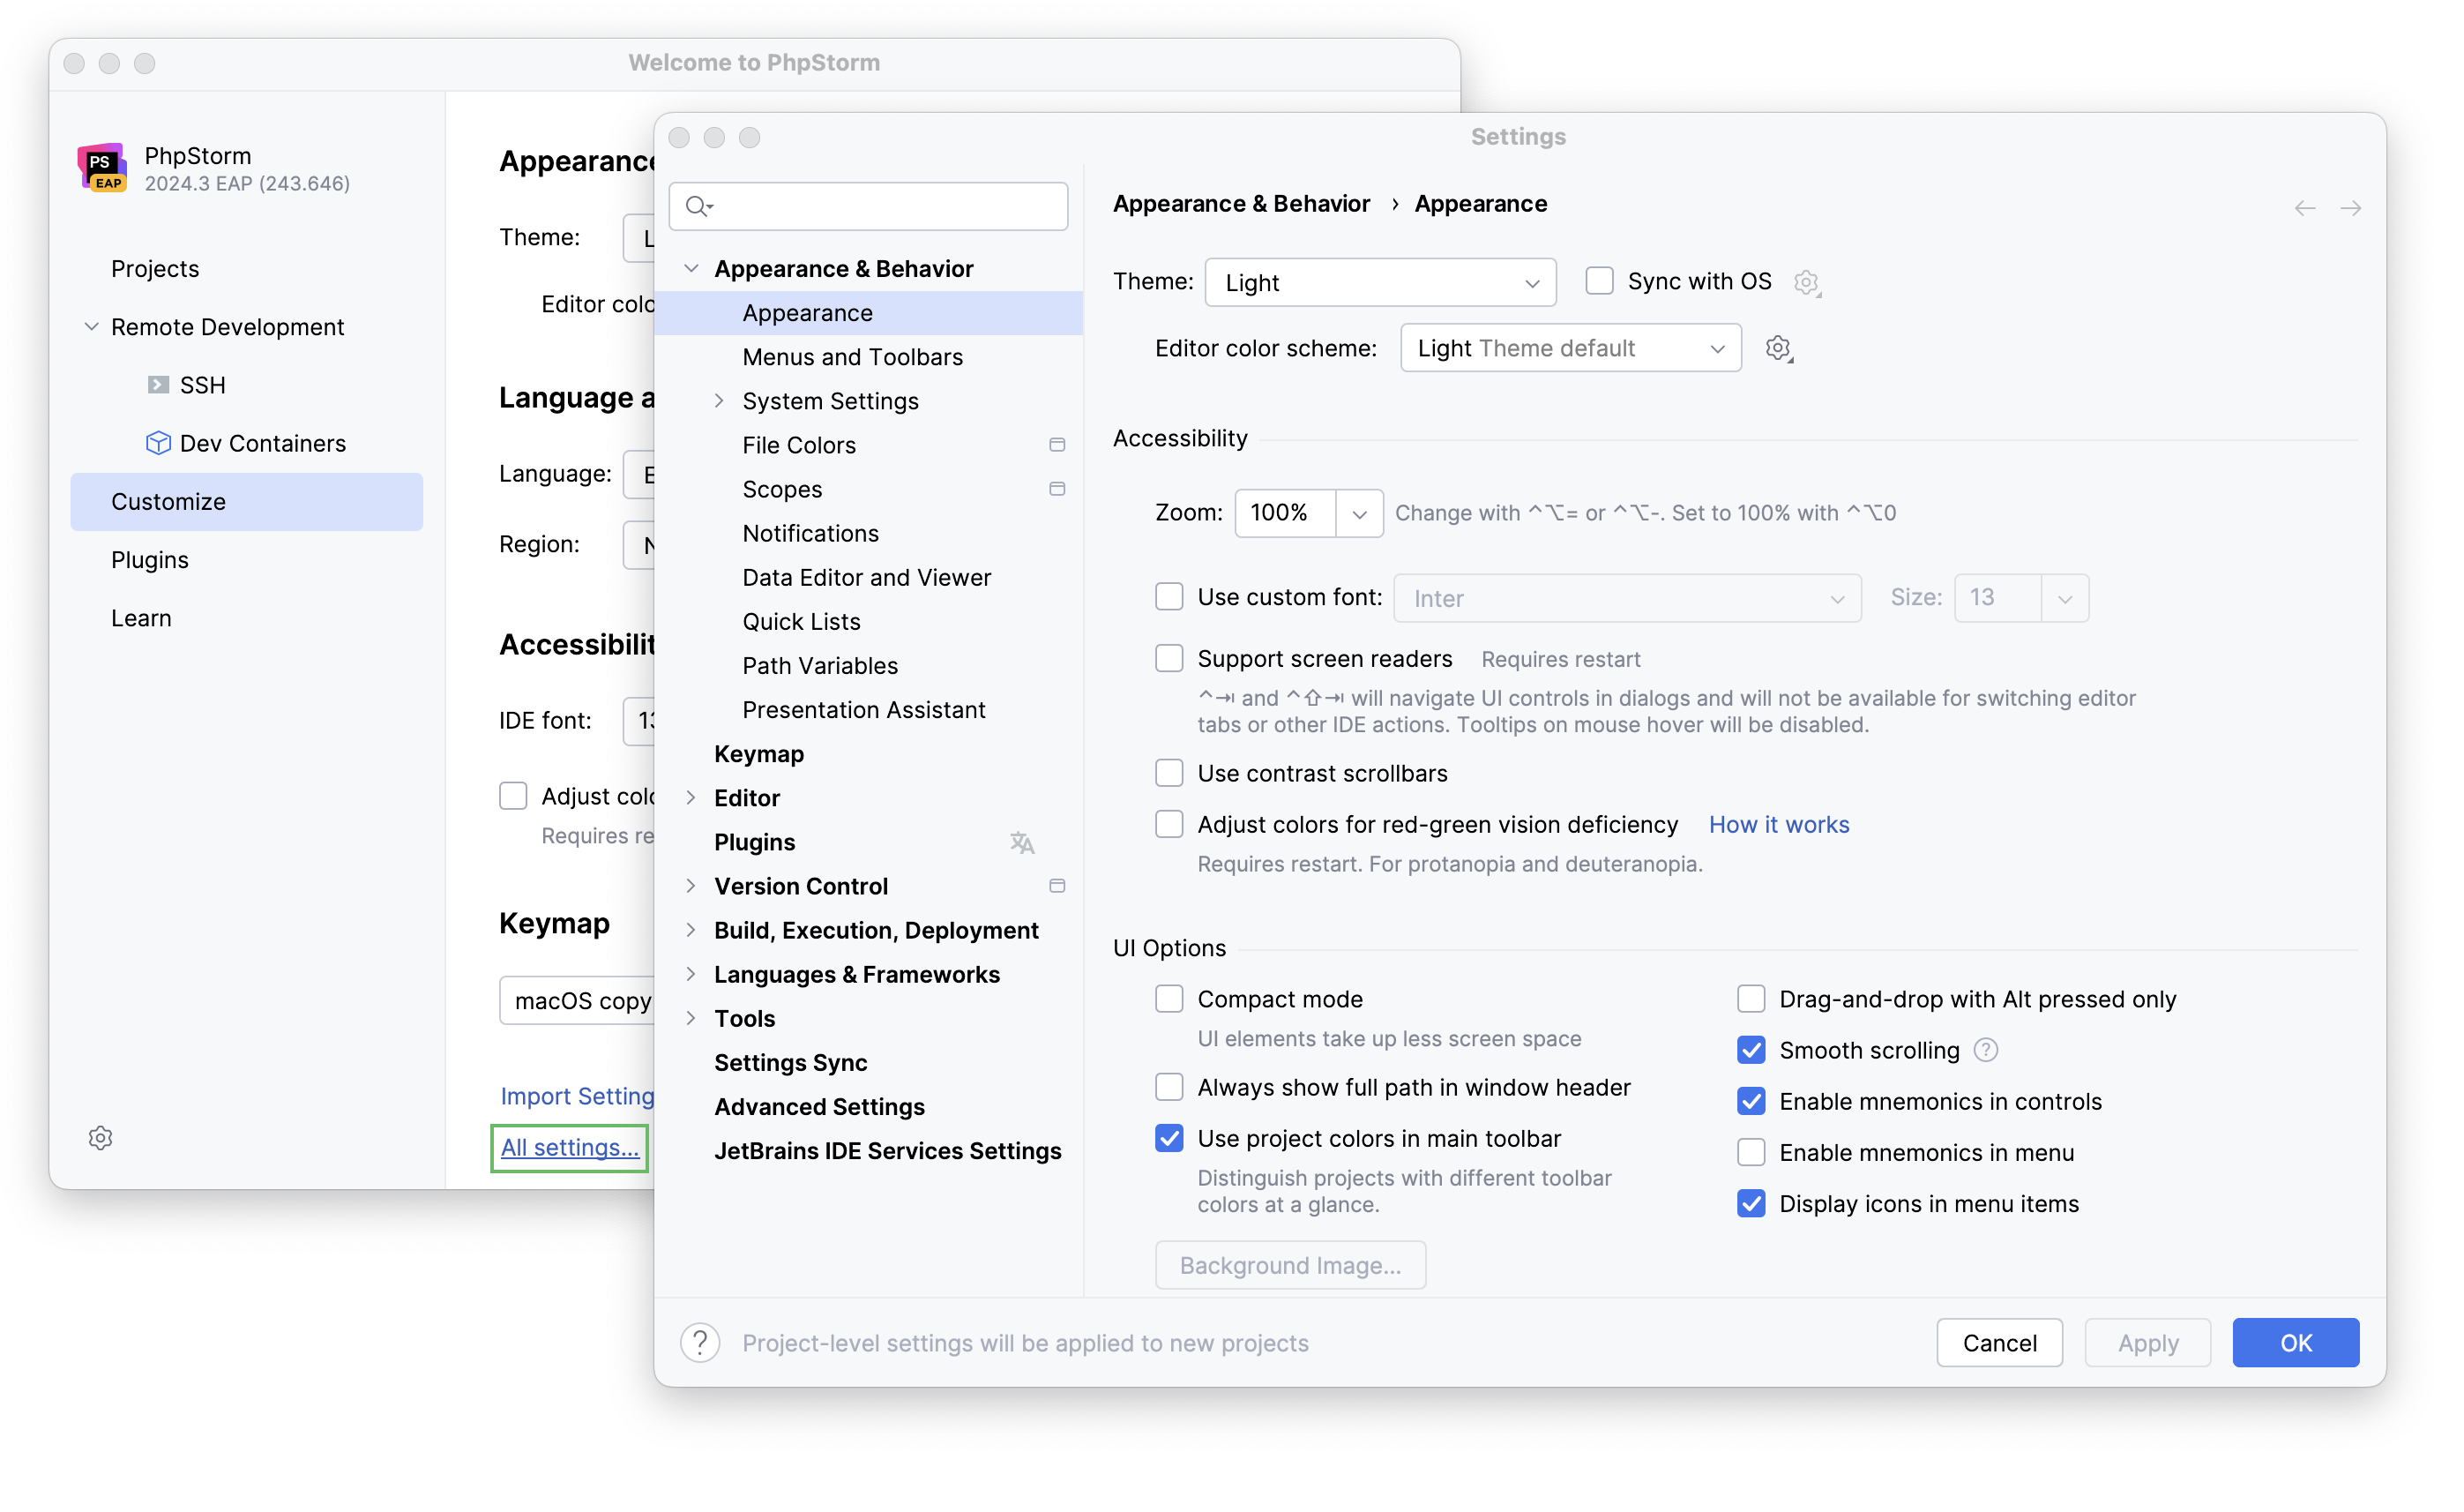Image resolution: width=2464 pixels, height=1512 pixels.
Task: Click the help question mark icon
Action: pos(699,1342)
